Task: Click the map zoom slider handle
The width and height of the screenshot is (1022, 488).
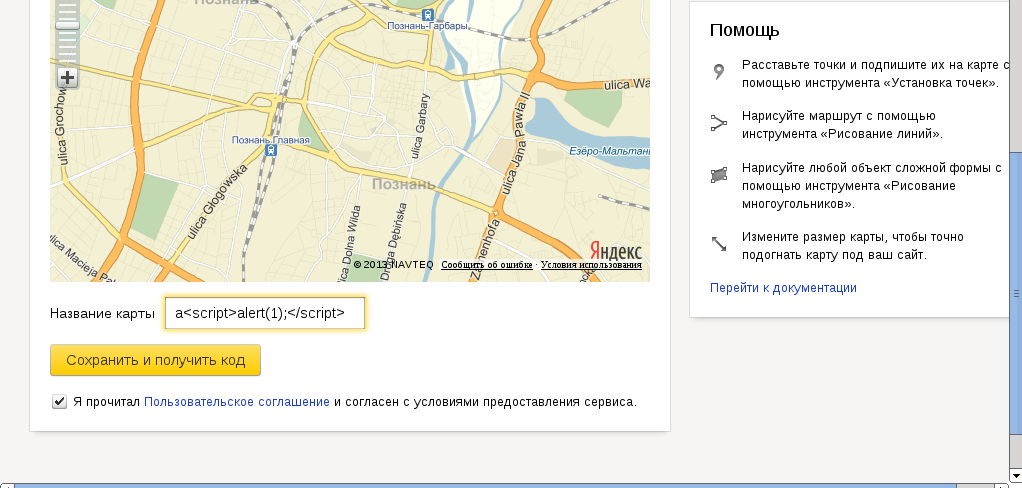Action: coord(67,25)
